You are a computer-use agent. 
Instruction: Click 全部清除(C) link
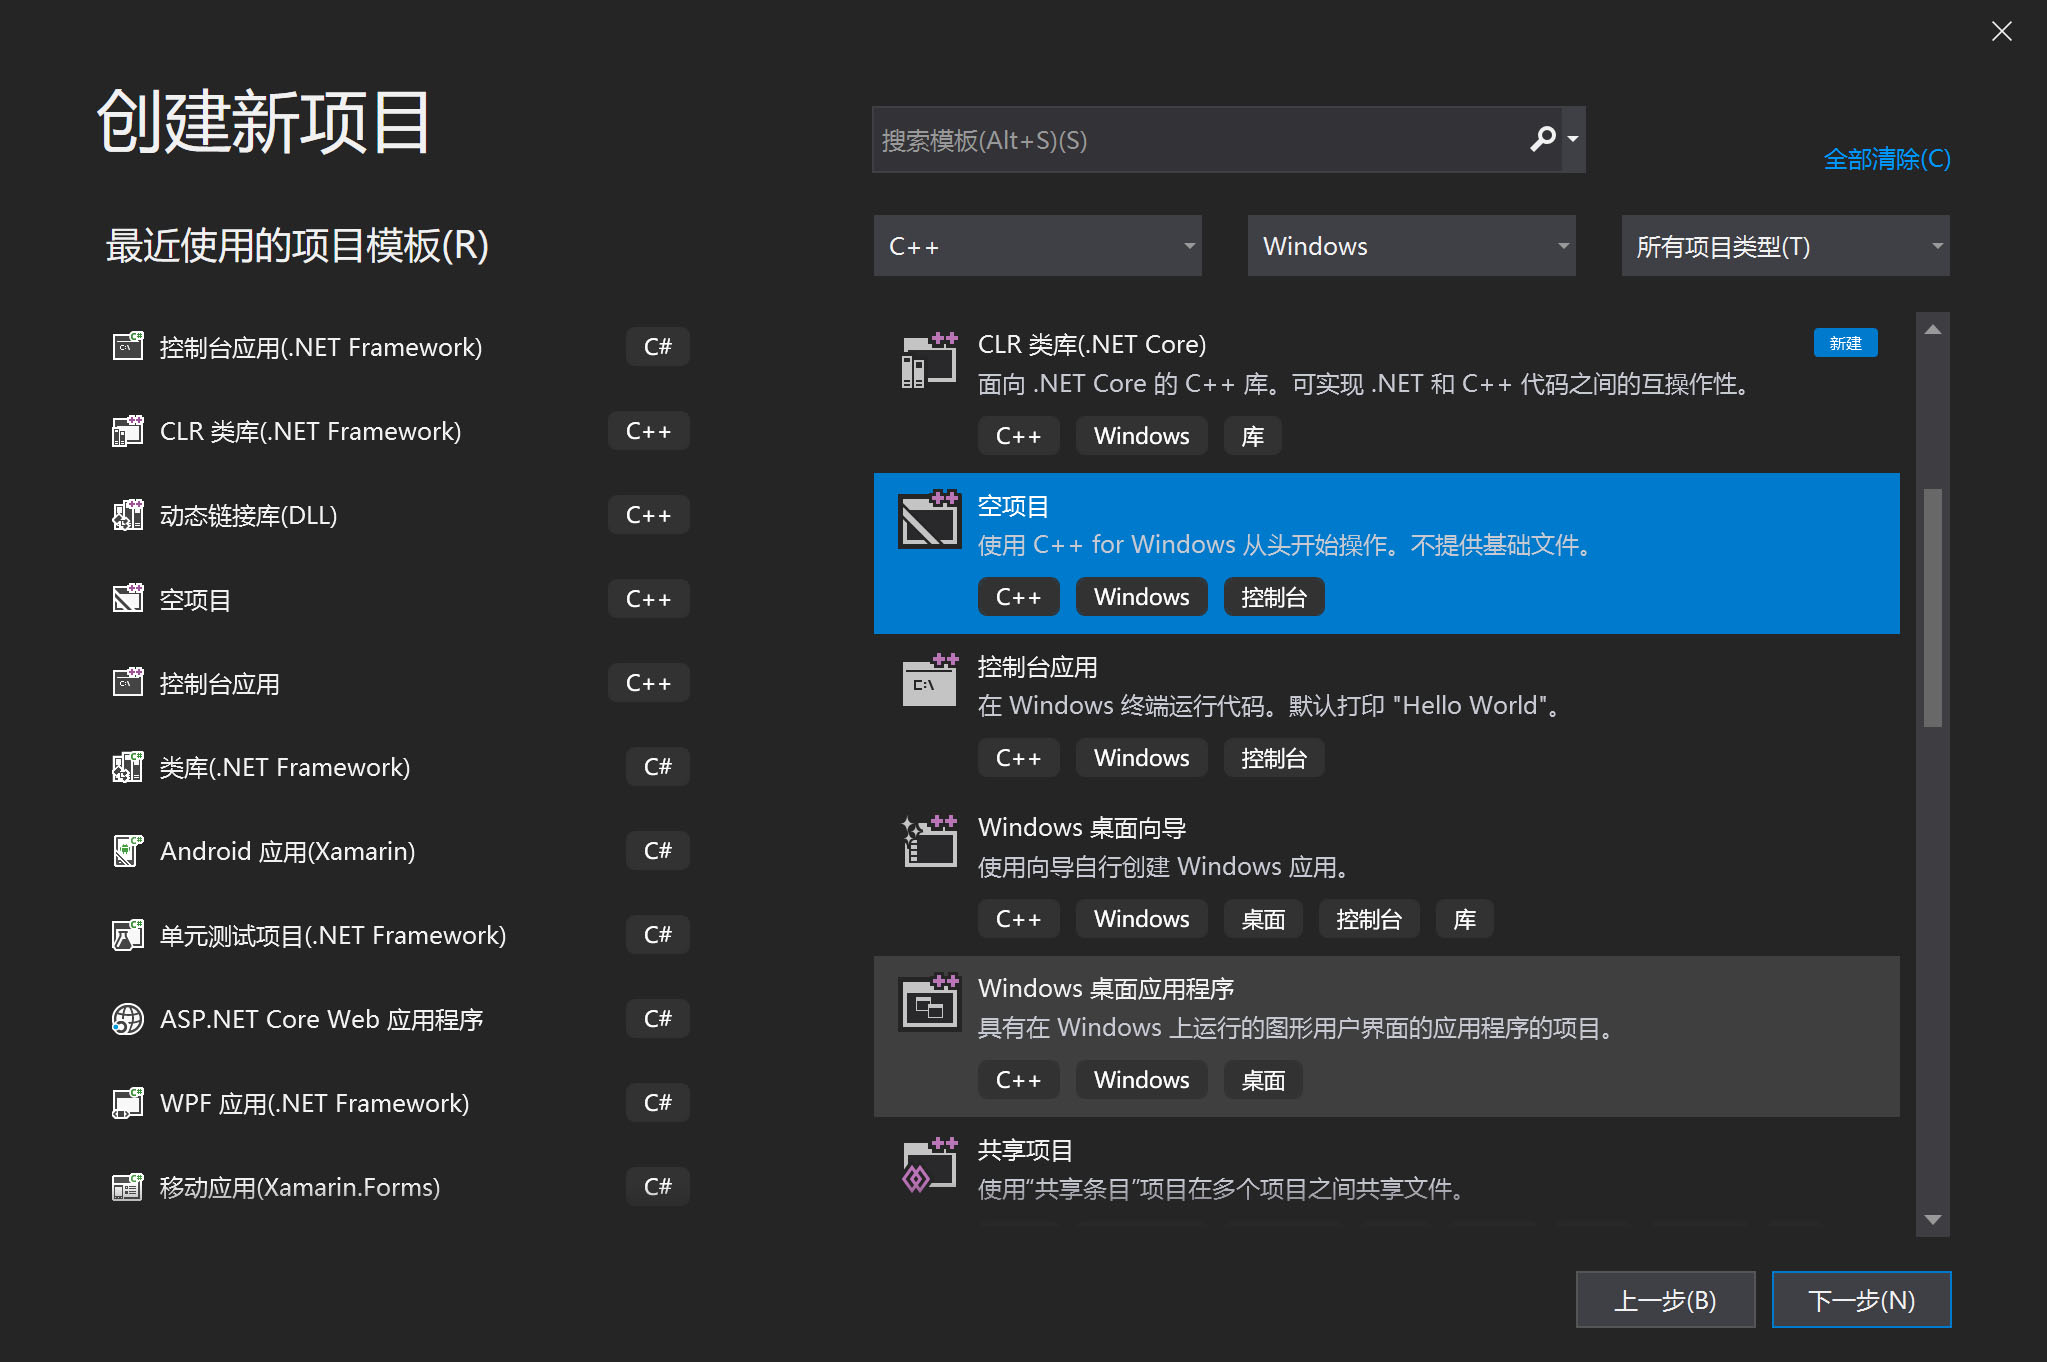pos(1886,159)
